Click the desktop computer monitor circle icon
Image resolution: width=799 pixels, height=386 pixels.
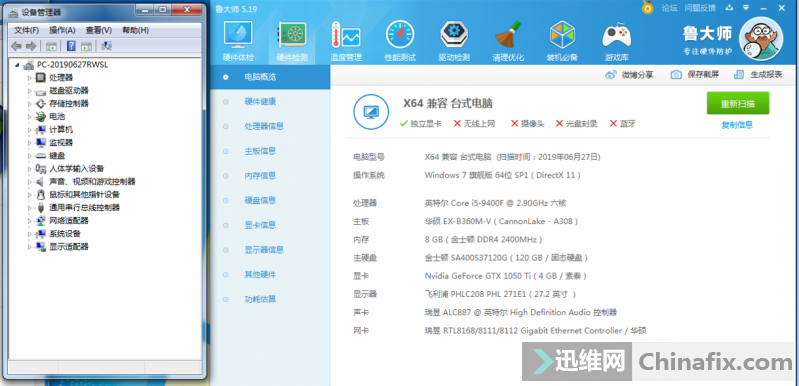pyautogui.click(x=371, y=112)
